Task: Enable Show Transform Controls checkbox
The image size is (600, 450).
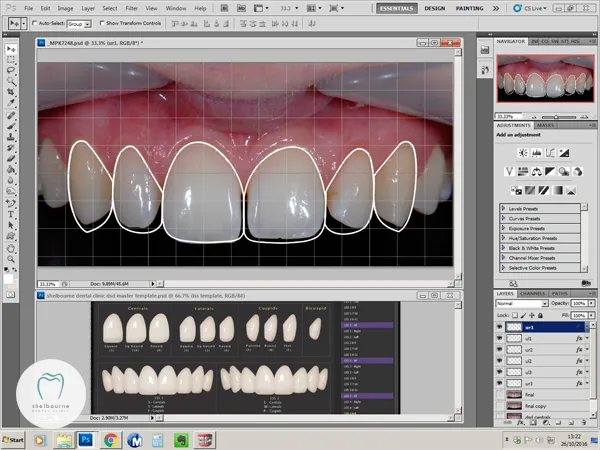Action: click(100, 21)
